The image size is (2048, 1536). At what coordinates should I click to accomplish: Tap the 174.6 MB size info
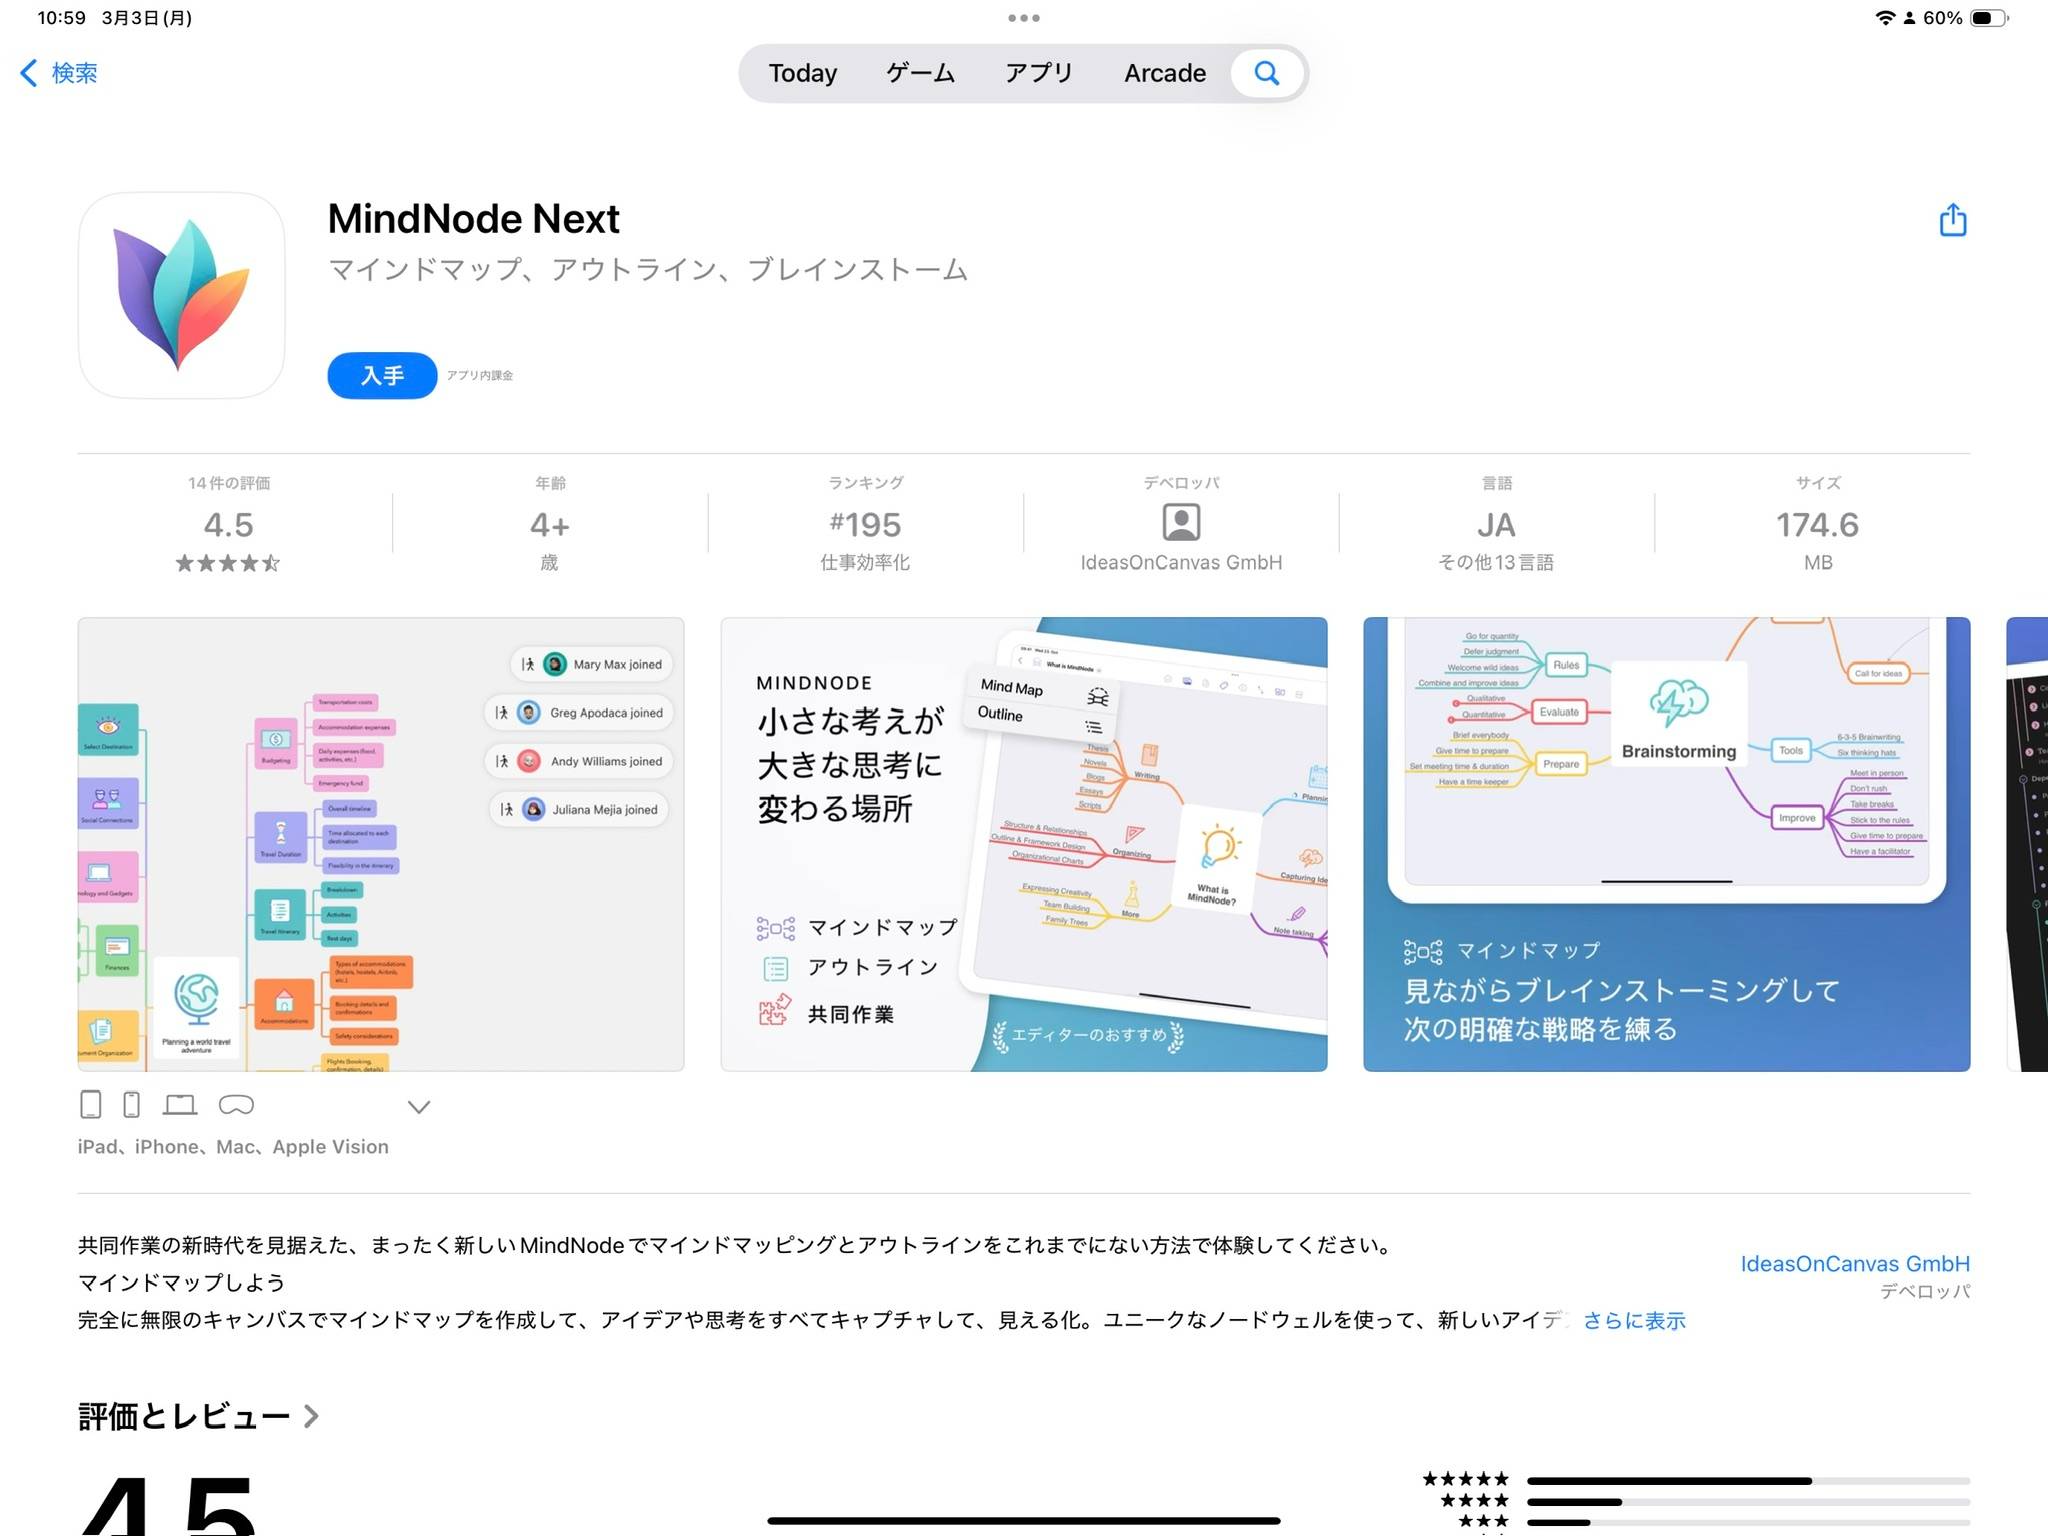click(x=1817, y=524)
